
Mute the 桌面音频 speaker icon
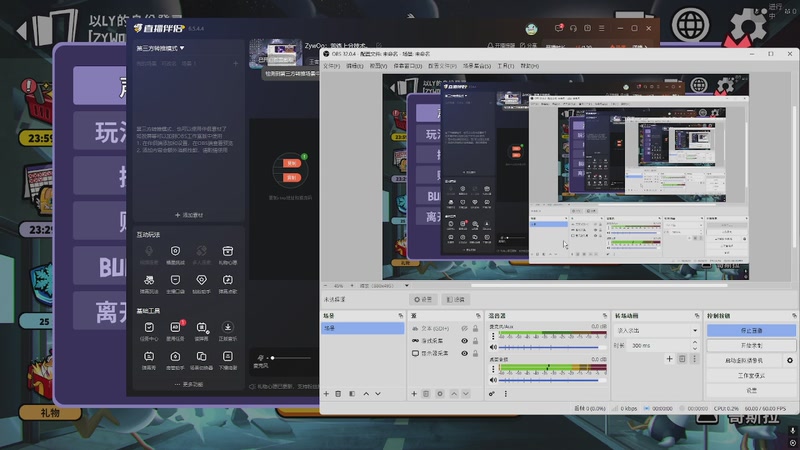point(493,380)
